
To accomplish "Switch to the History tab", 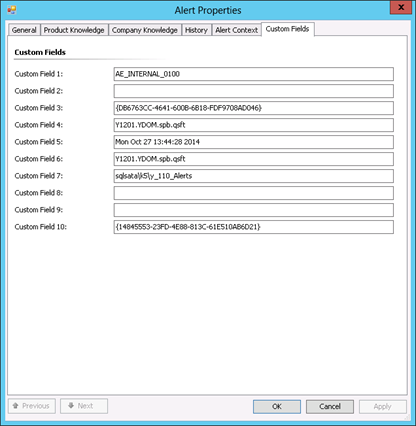I will [x=196, y=30].
